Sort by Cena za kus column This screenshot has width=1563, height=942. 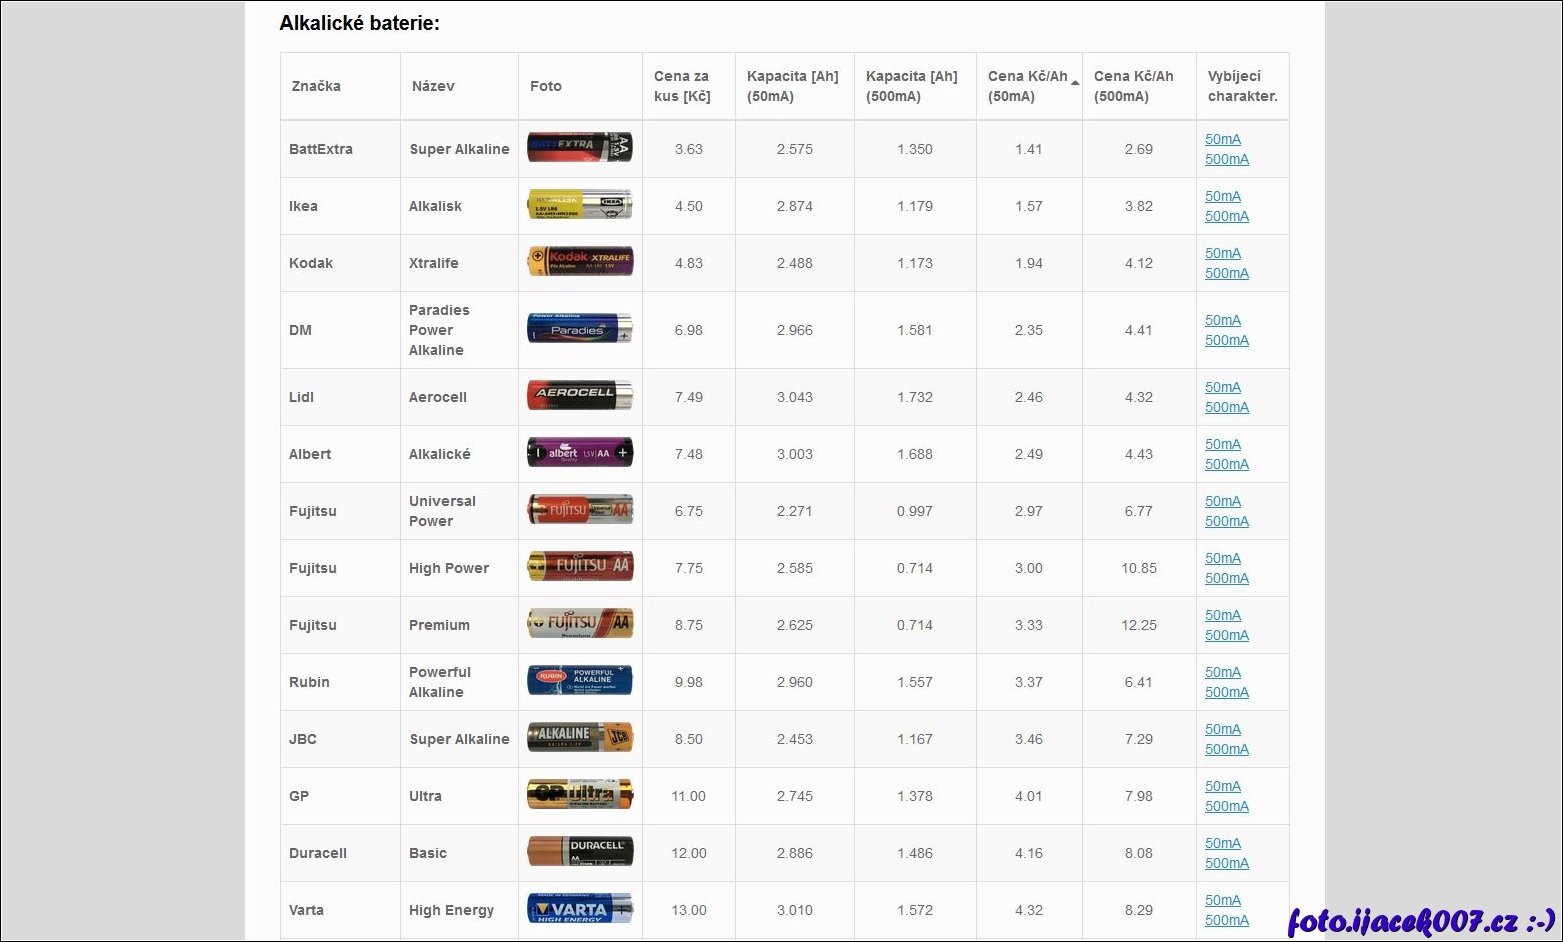[x=682, y=86]
